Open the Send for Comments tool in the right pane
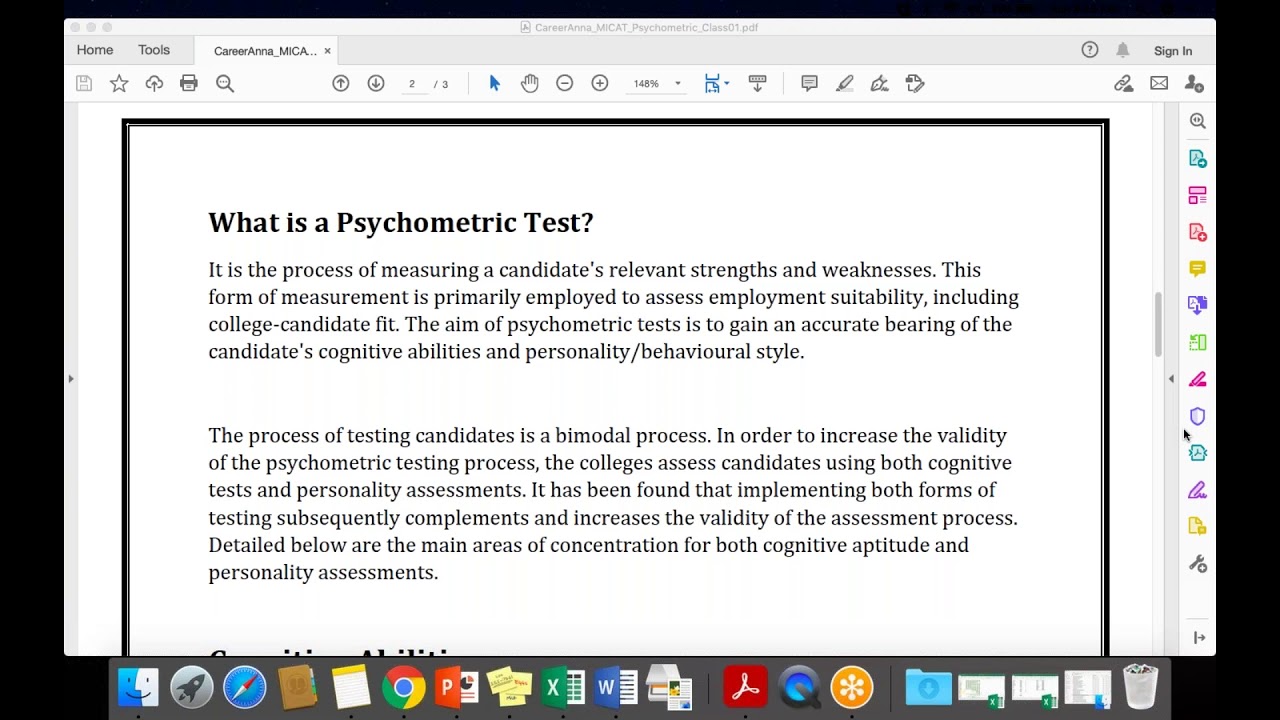Screen dimensions: 1280x720 (x=1198, y=527)
